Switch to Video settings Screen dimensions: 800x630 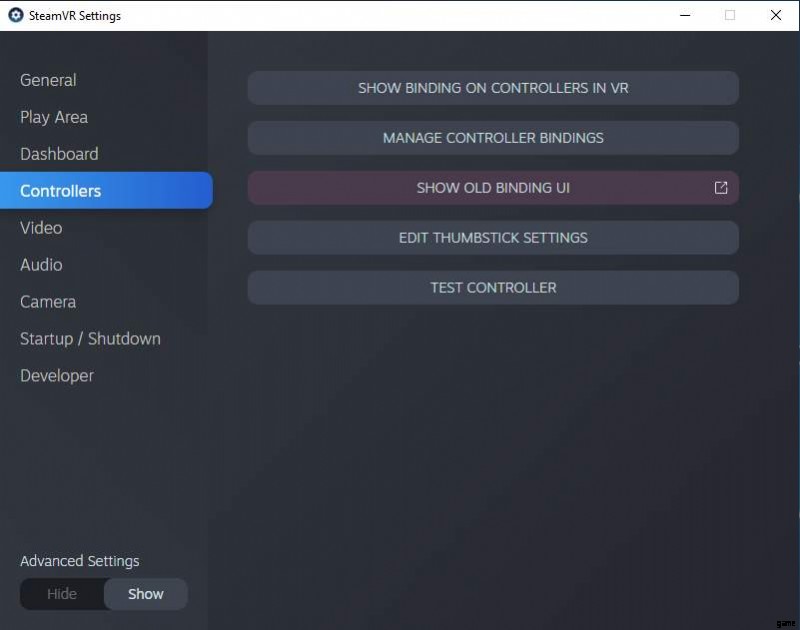click(41, 228)
